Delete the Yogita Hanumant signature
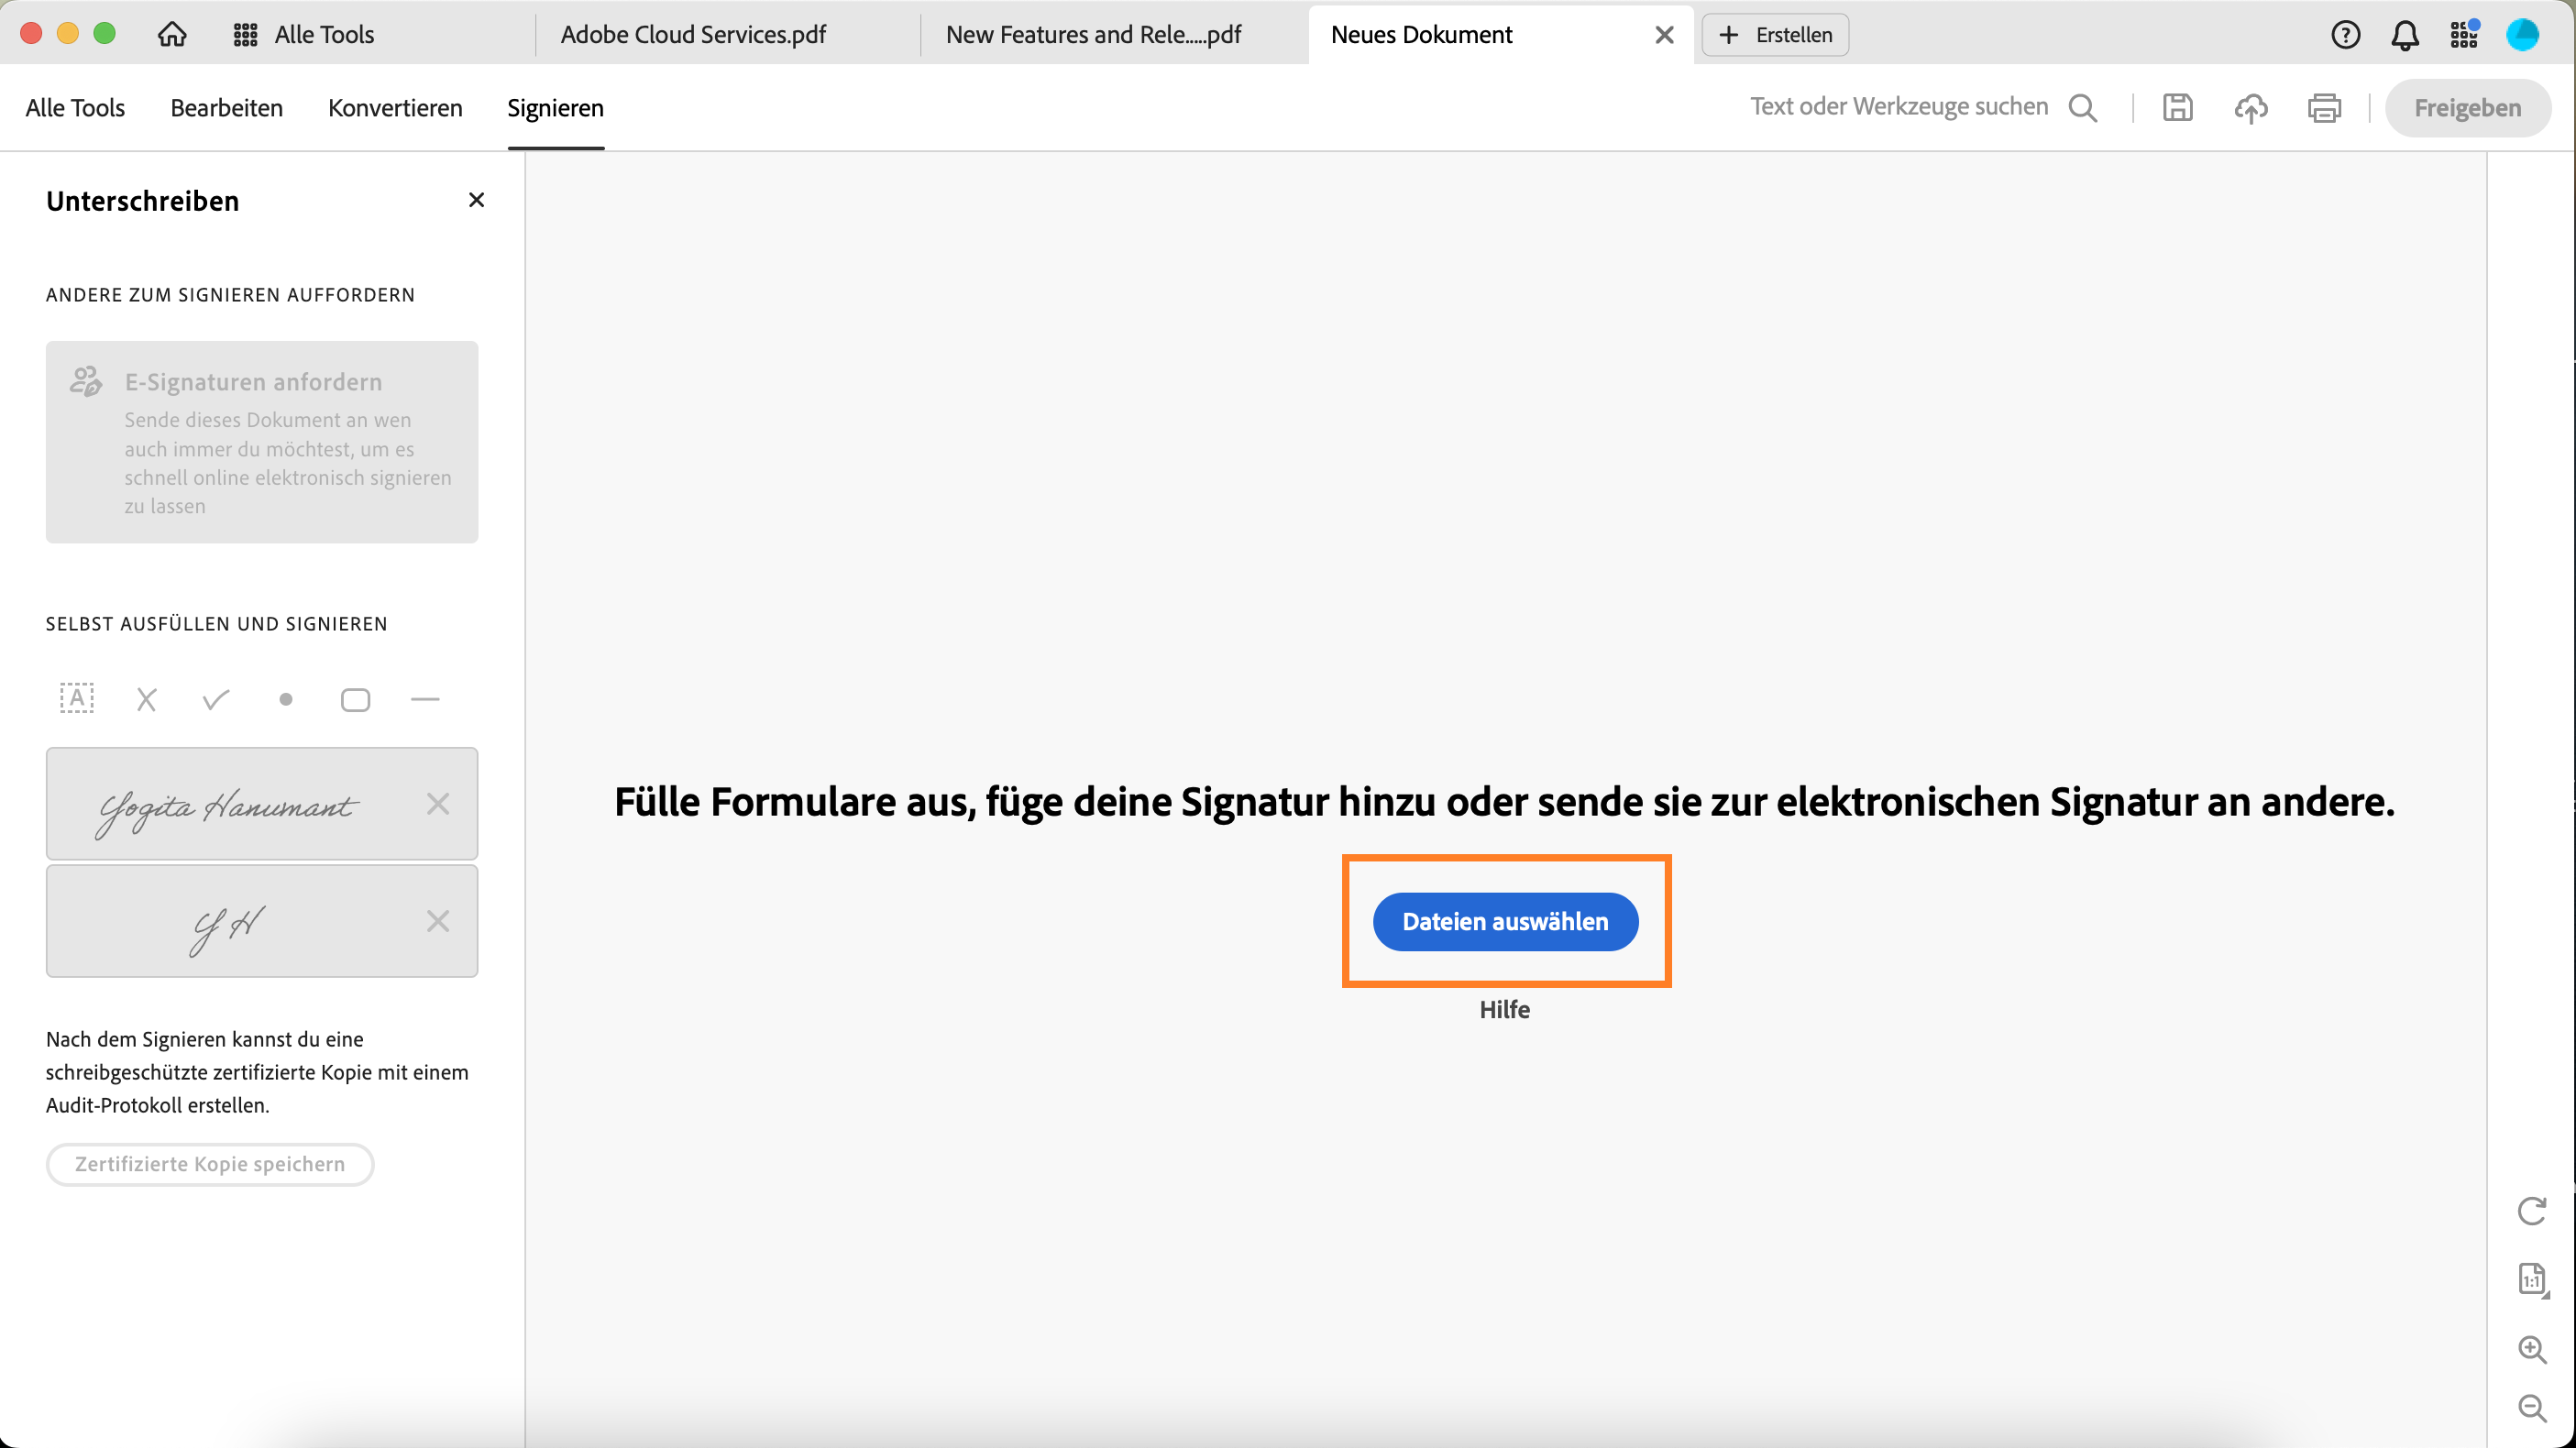Image resolution: width=2576 pixels, height=1448 pixels. click(438, 803)
